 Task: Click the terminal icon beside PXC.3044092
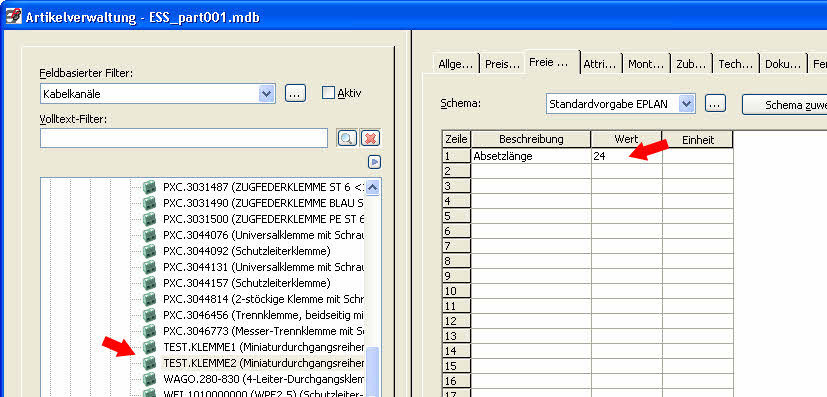pyautogui.click(x=150, y=250)
